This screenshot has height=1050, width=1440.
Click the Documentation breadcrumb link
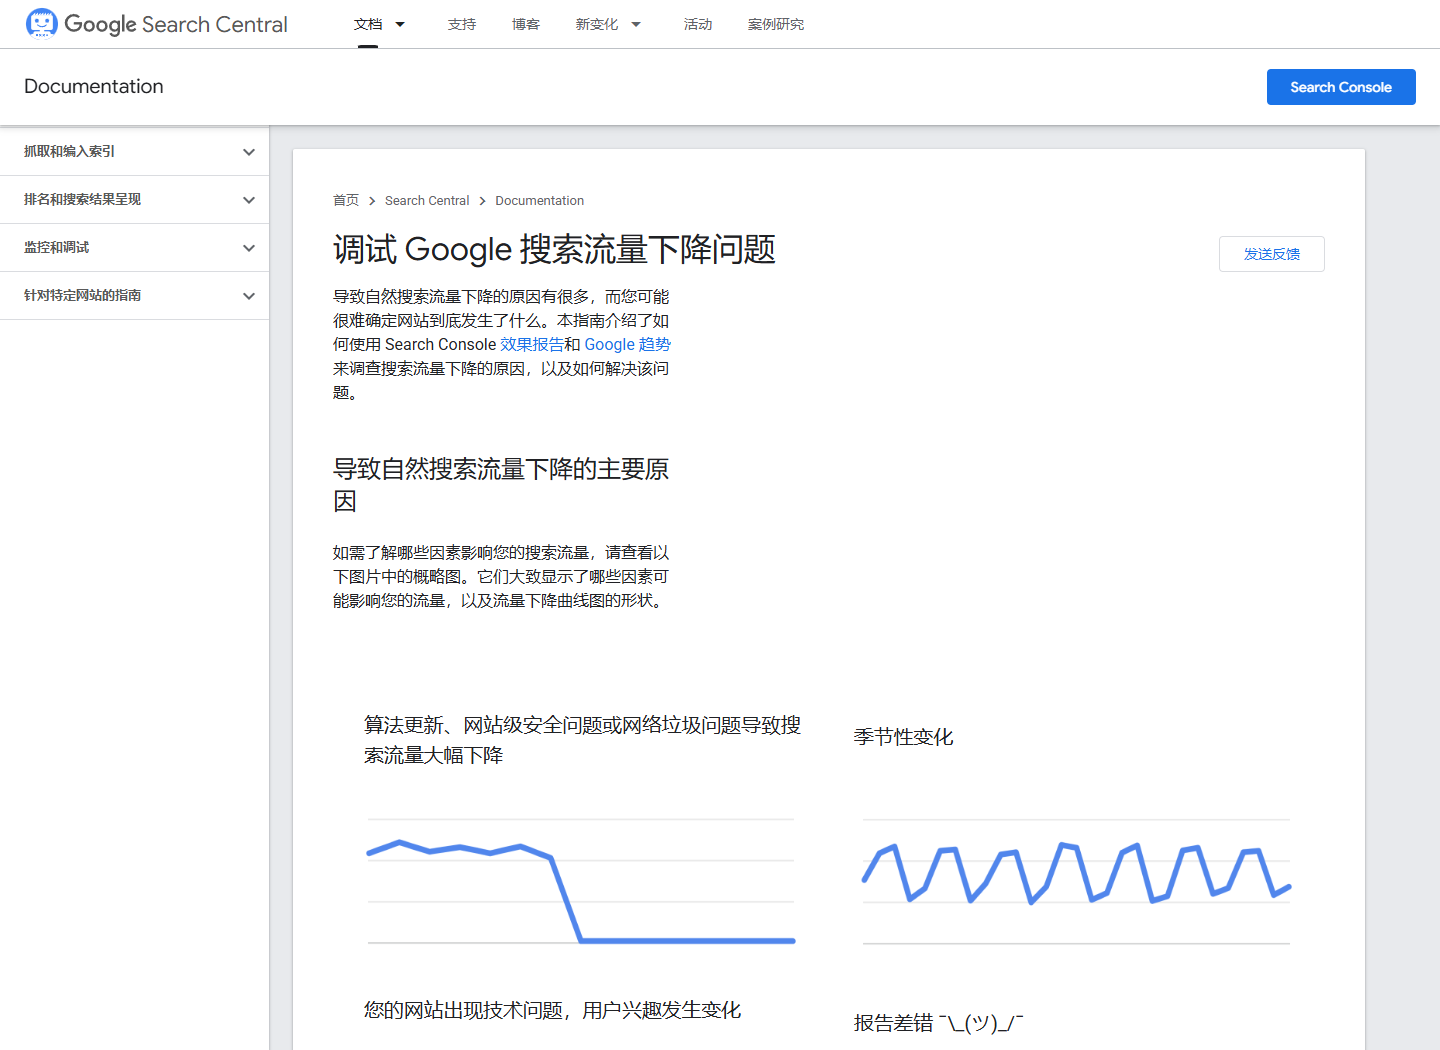tap(539, 200)
